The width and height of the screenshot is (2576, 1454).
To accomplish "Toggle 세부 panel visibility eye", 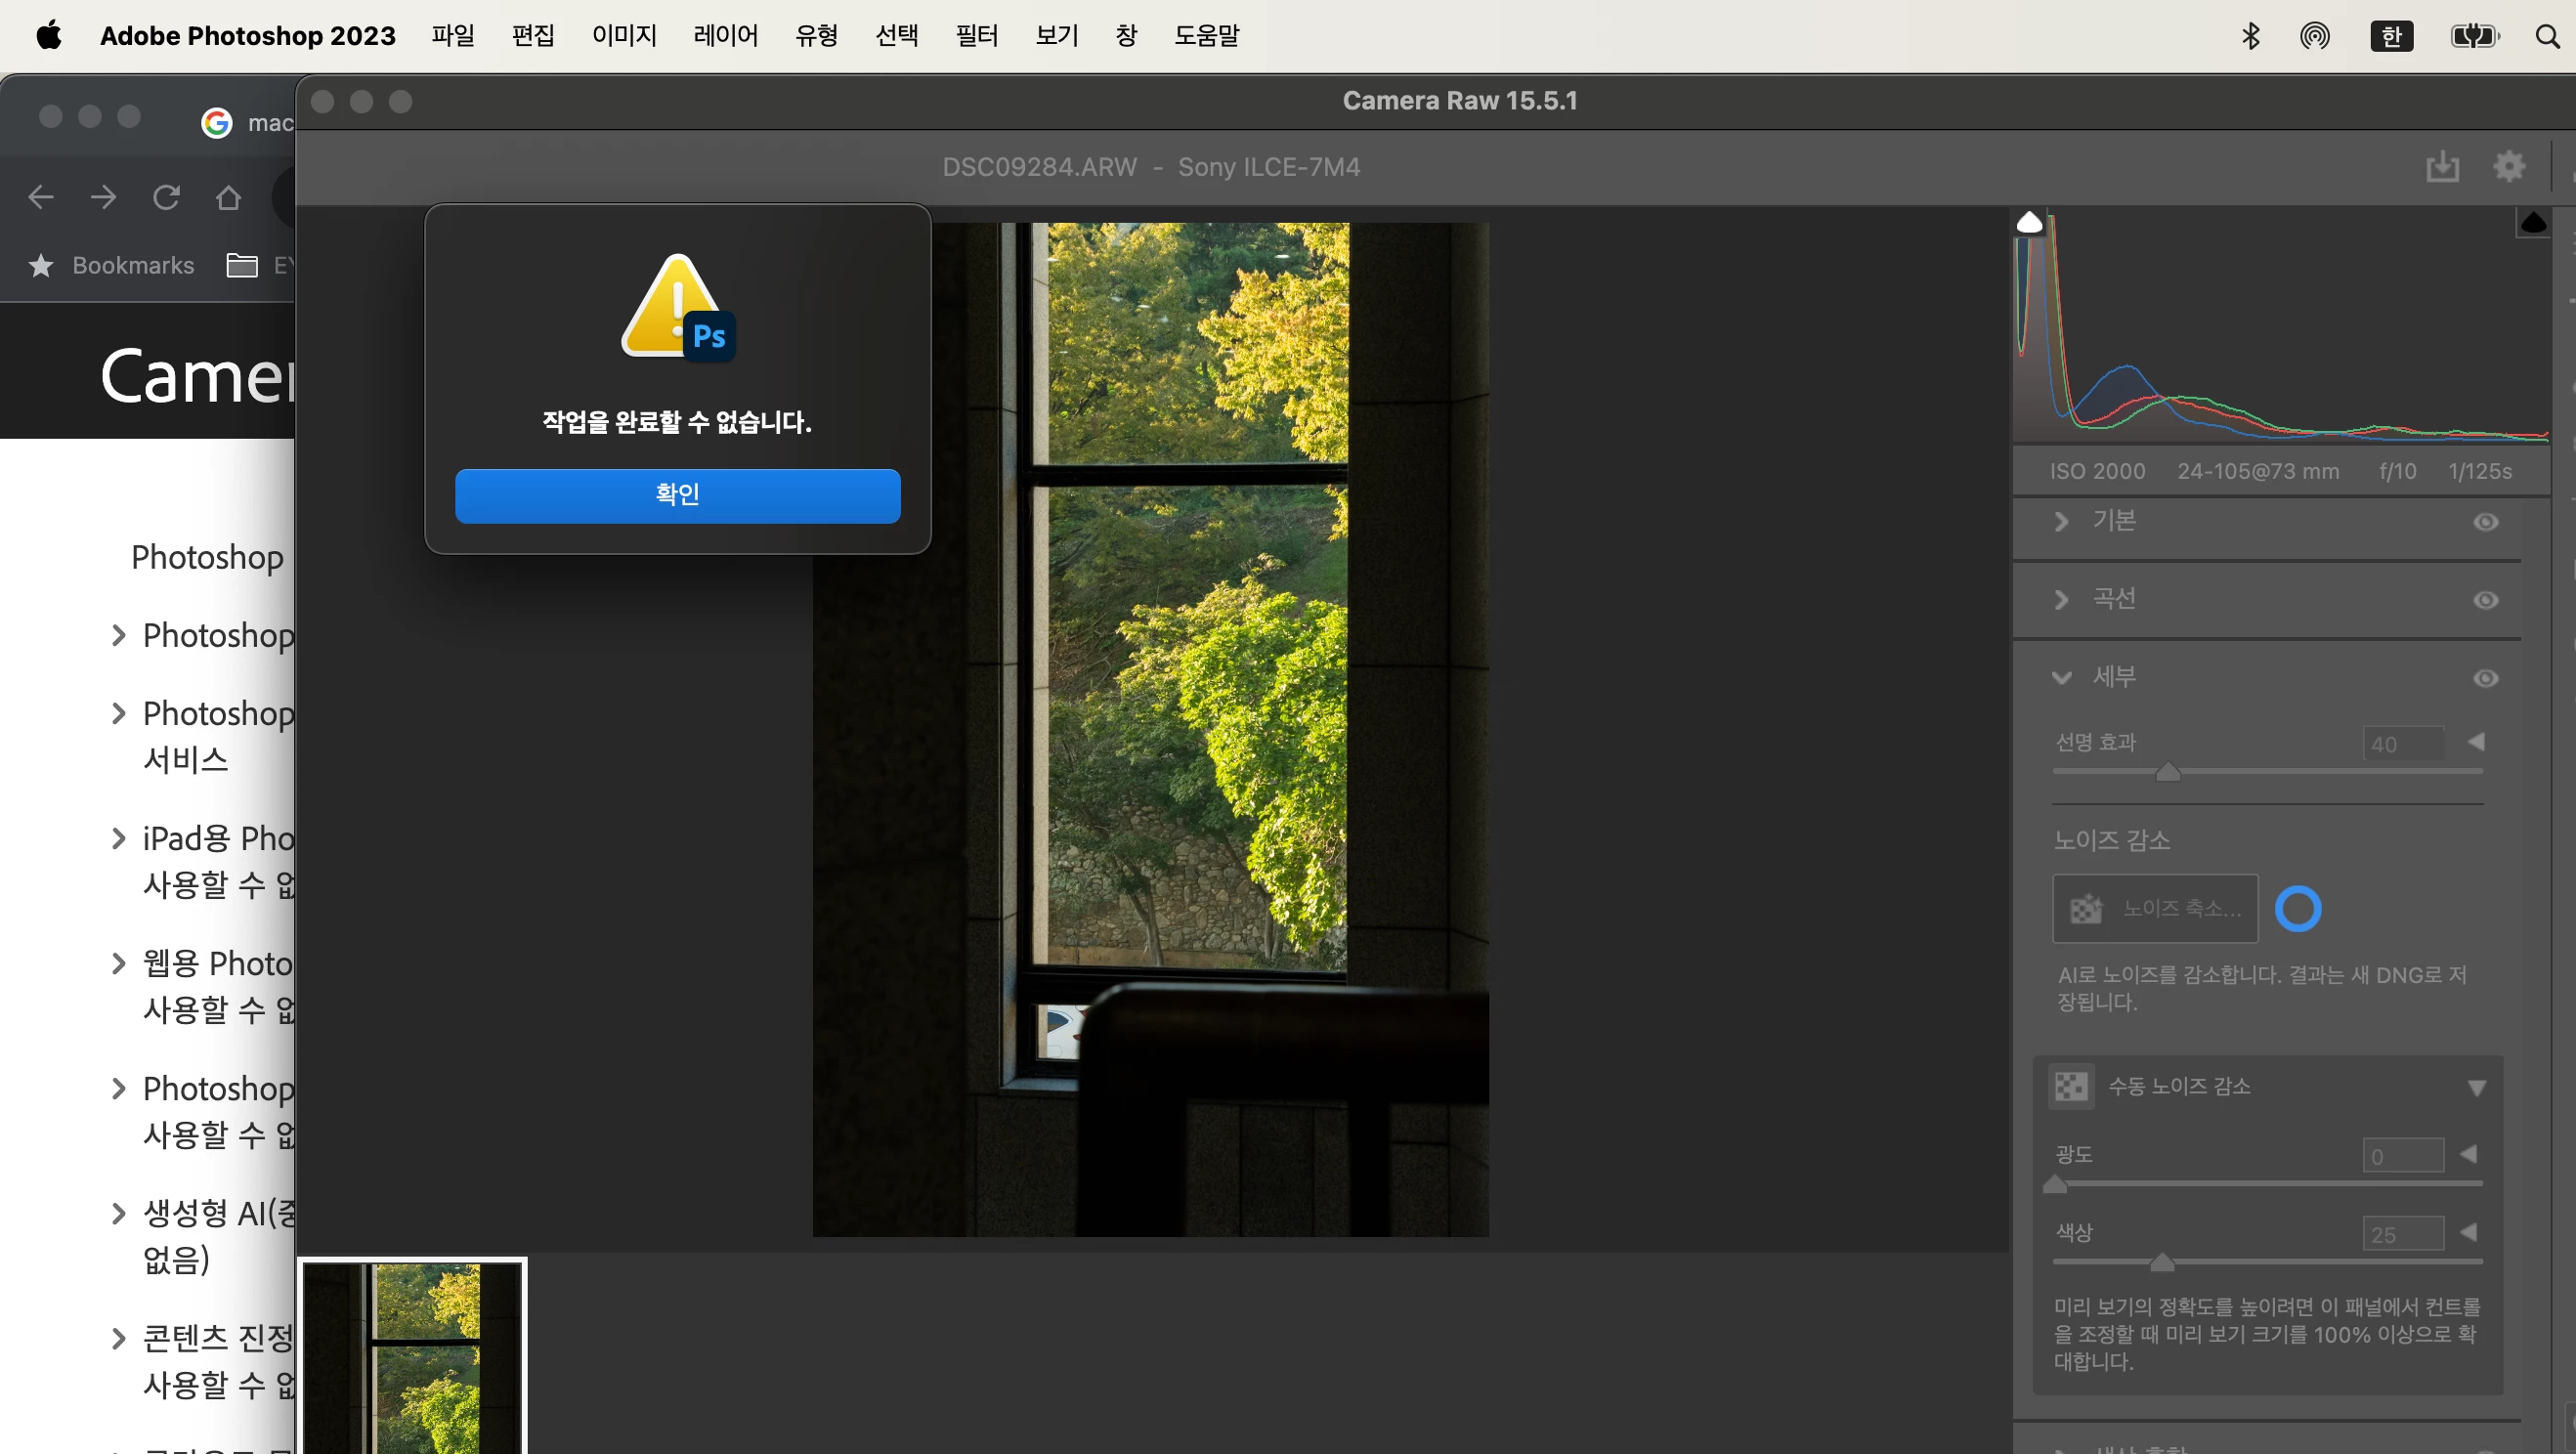I will tap(2485, 678).
